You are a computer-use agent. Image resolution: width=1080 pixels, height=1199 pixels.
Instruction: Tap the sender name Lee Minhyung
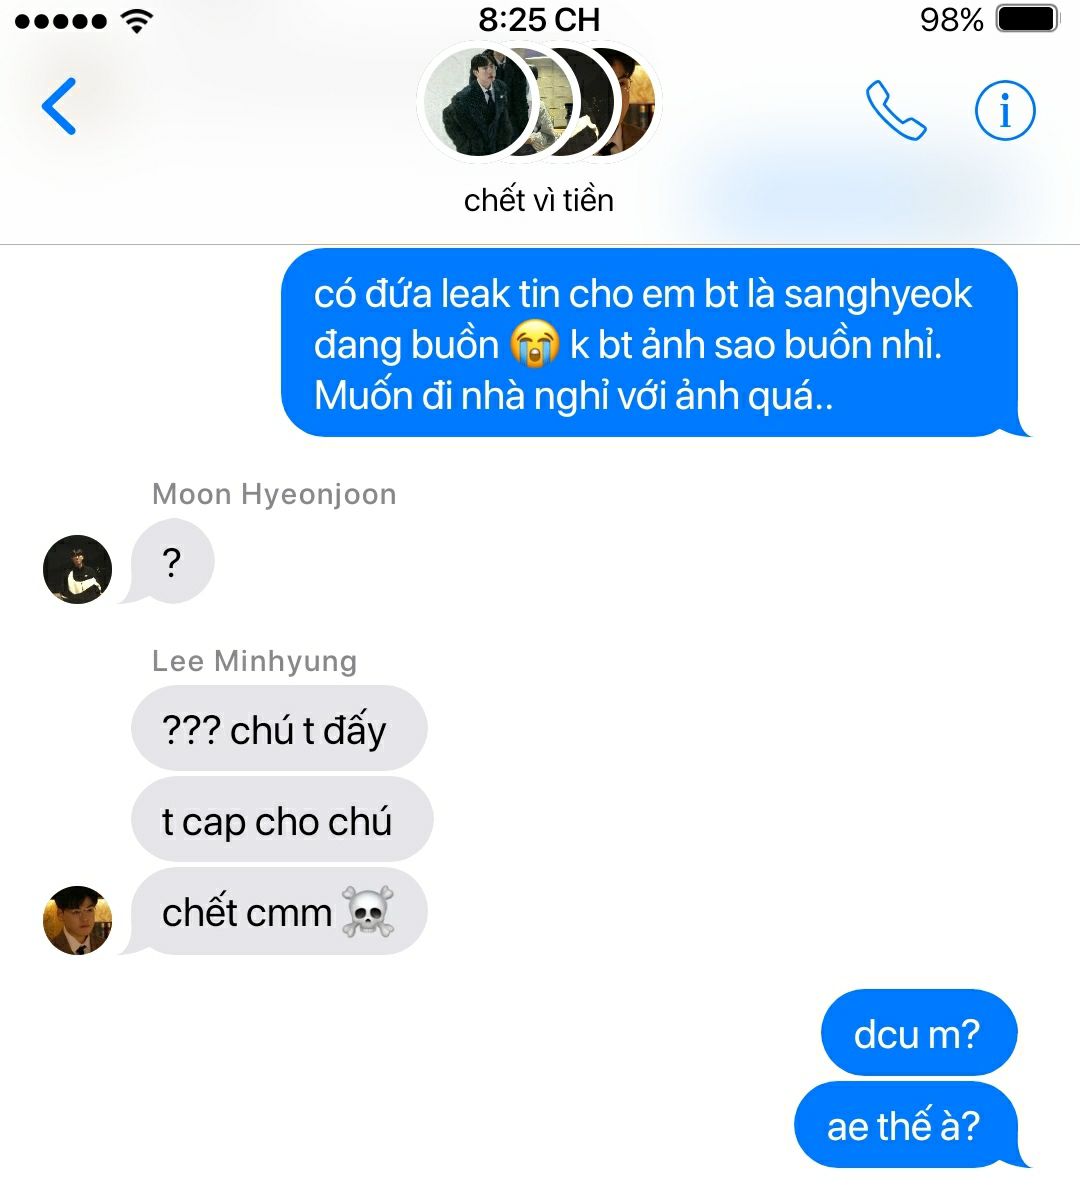[254, 661]
